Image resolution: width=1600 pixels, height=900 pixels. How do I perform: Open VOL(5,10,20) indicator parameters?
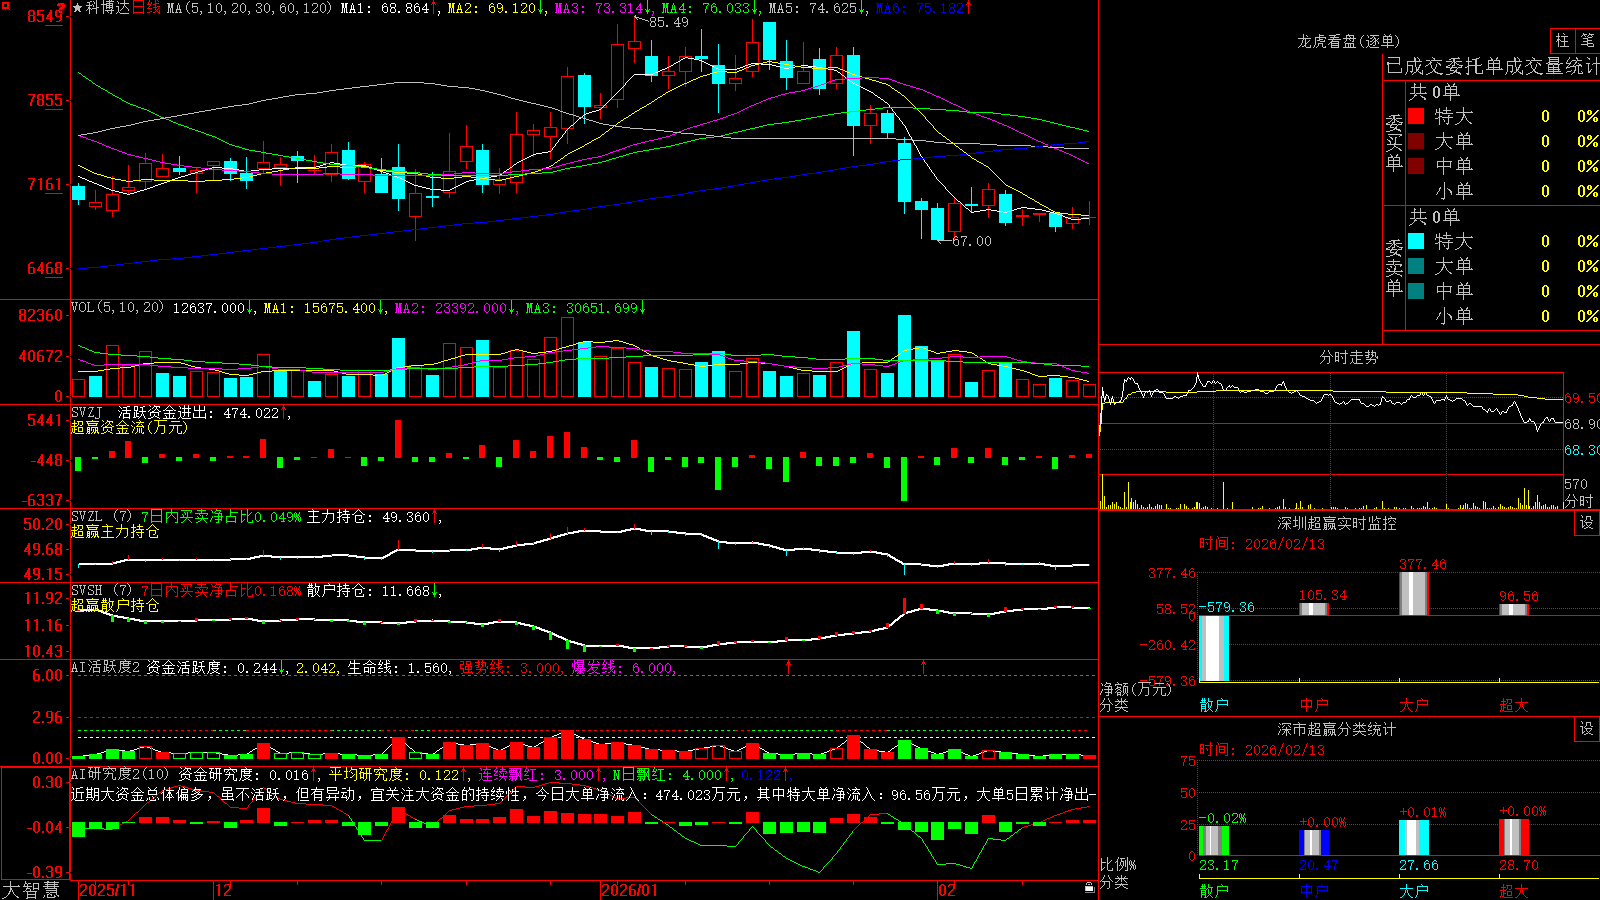coord(117,307)
